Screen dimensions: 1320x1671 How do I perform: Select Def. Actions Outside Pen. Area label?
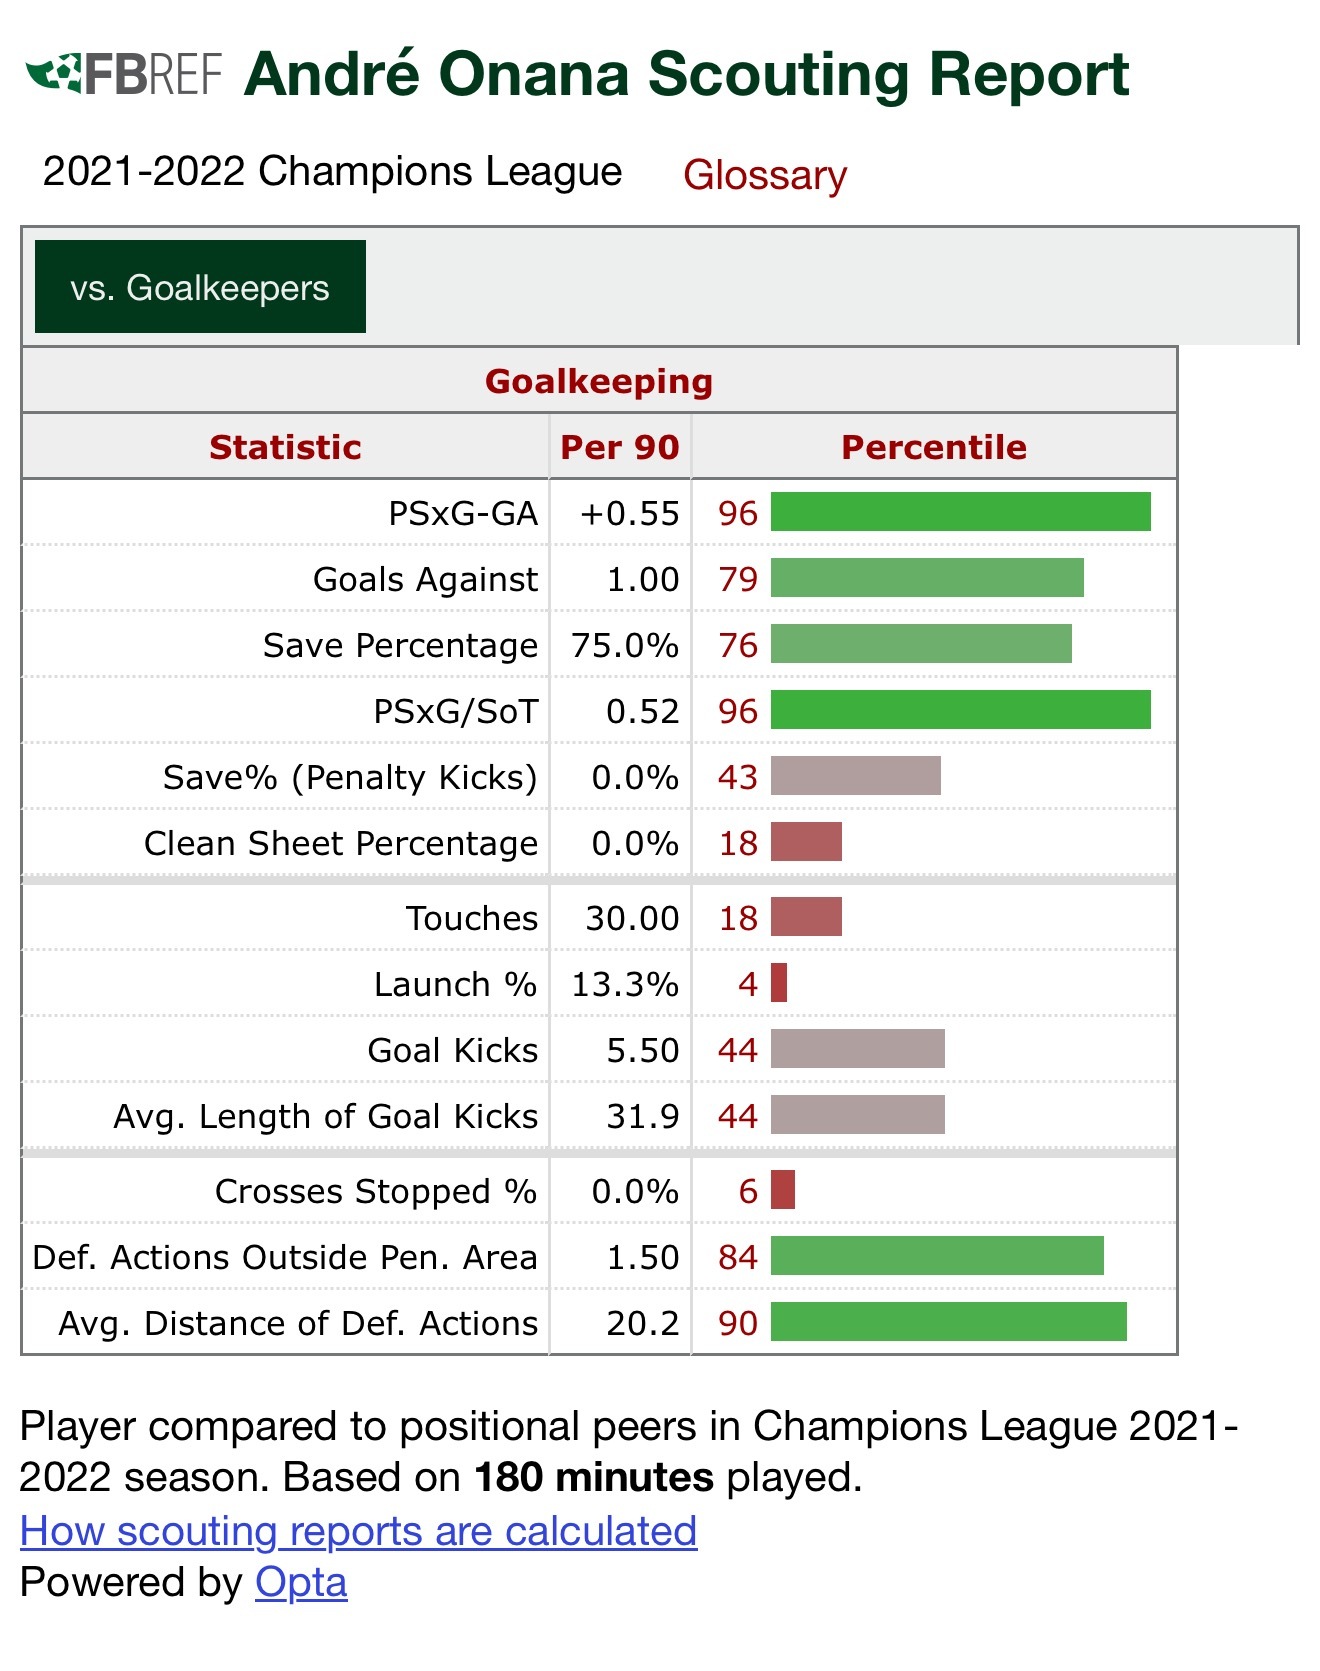(285, 1257)
